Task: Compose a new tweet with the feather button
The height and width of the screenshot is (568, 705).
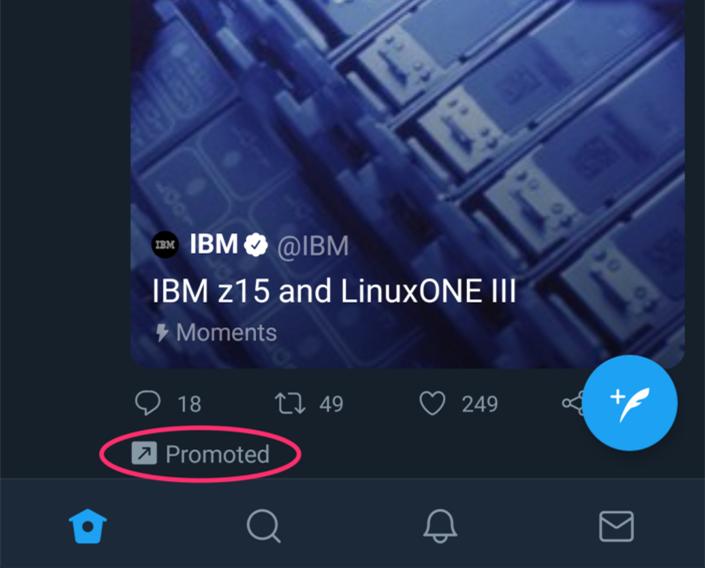Action: pyautogui.click(x=629, y=404)
